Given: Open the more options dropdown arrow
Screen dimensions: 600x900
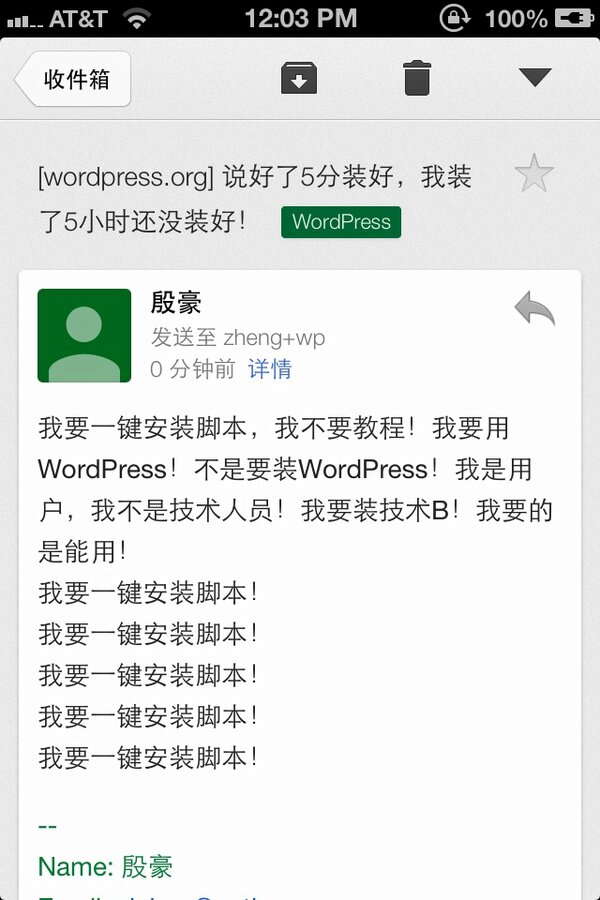Looking at the screenshot, I should click(x=535, y=77).
